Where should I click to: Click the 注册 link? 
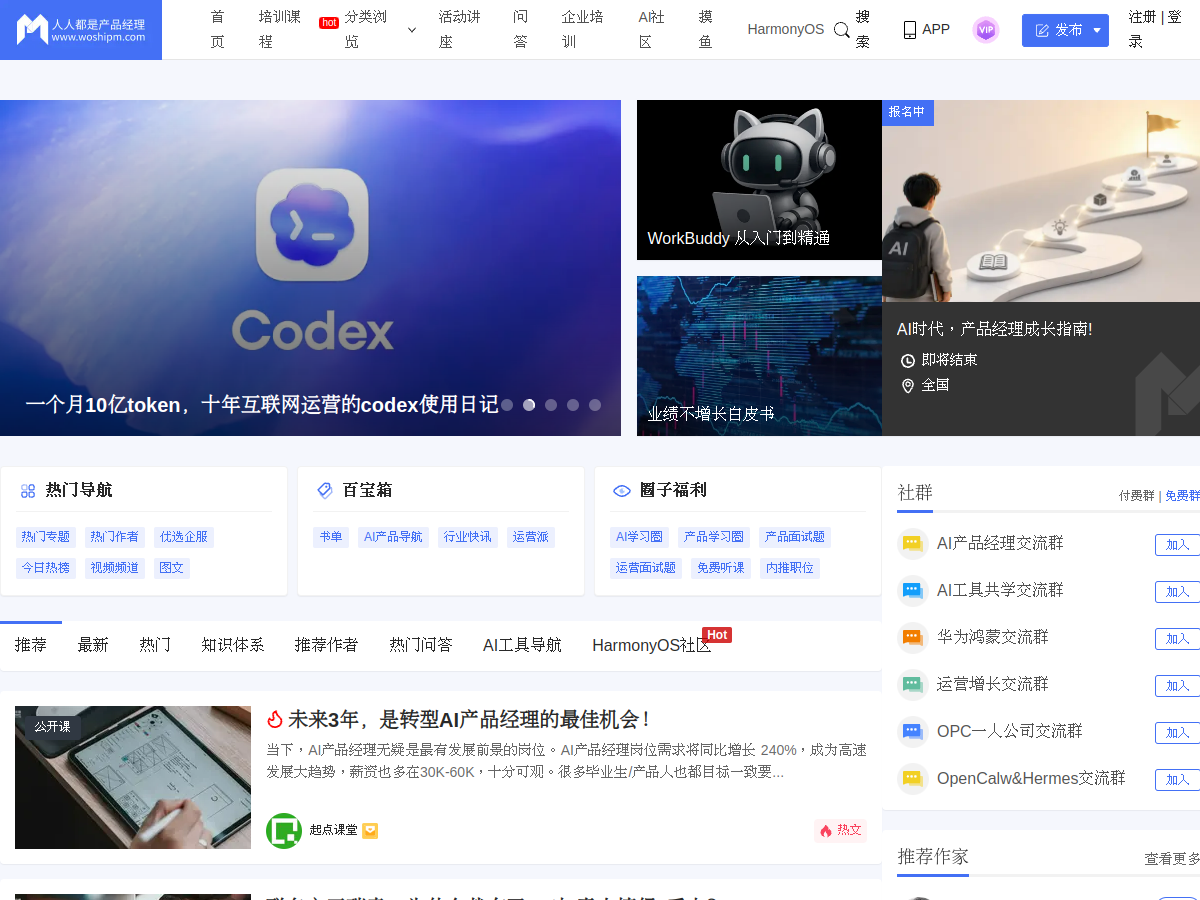click(1143, 17)
